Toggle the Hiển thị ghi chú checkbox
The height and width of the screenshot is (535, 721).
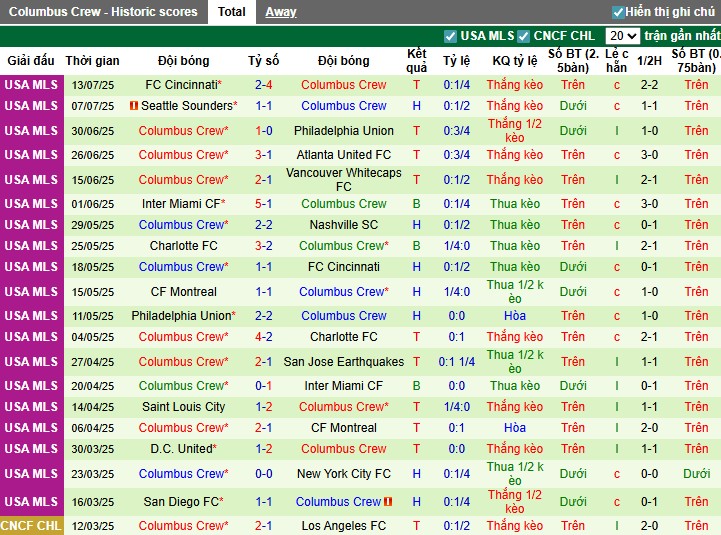[618, 12]
